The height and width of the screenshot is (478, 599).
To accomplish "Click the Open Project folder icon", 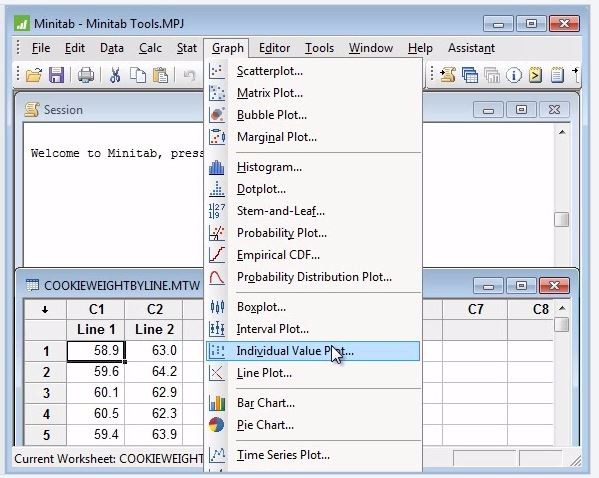I will click(x=34, y=75).
